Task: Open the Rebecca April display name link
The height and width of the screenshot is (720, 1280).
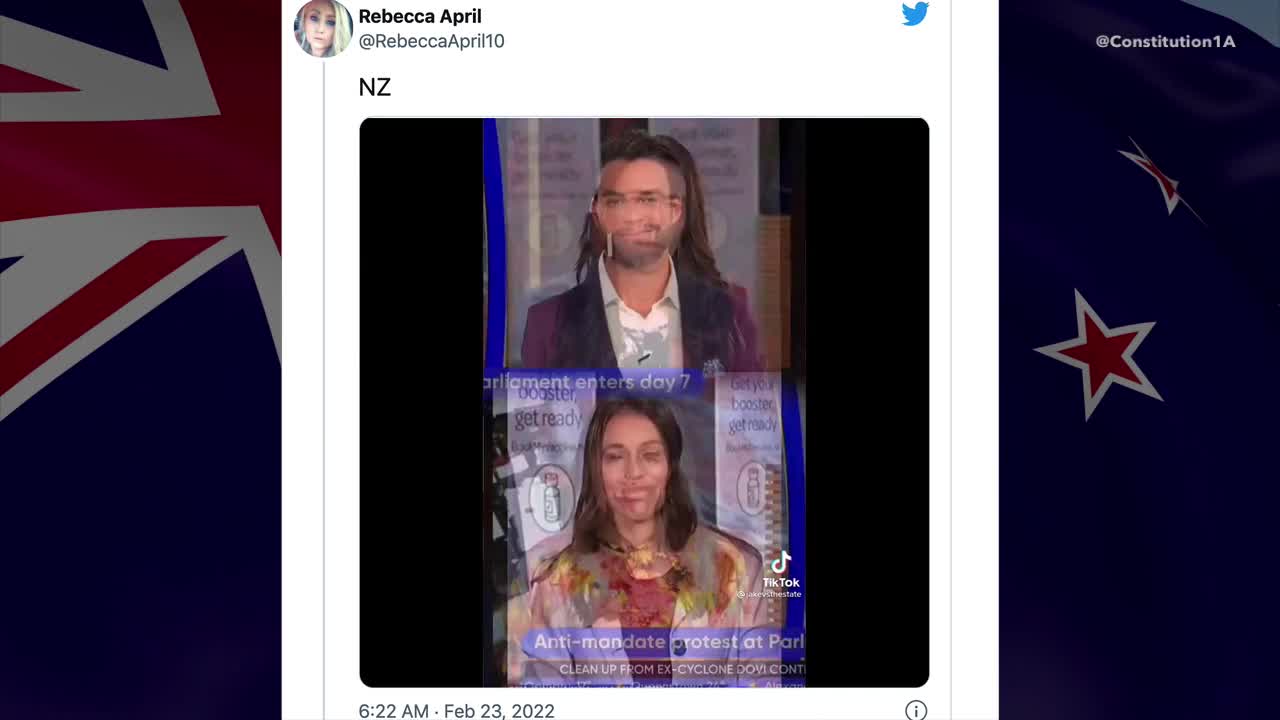Action: pyautogui.click(x=420, y=16)
